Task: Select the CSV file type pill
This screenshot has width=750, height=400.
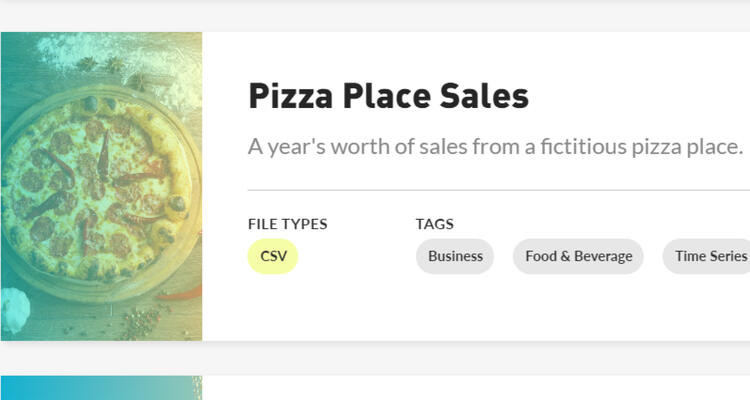Action: [273, 256]
